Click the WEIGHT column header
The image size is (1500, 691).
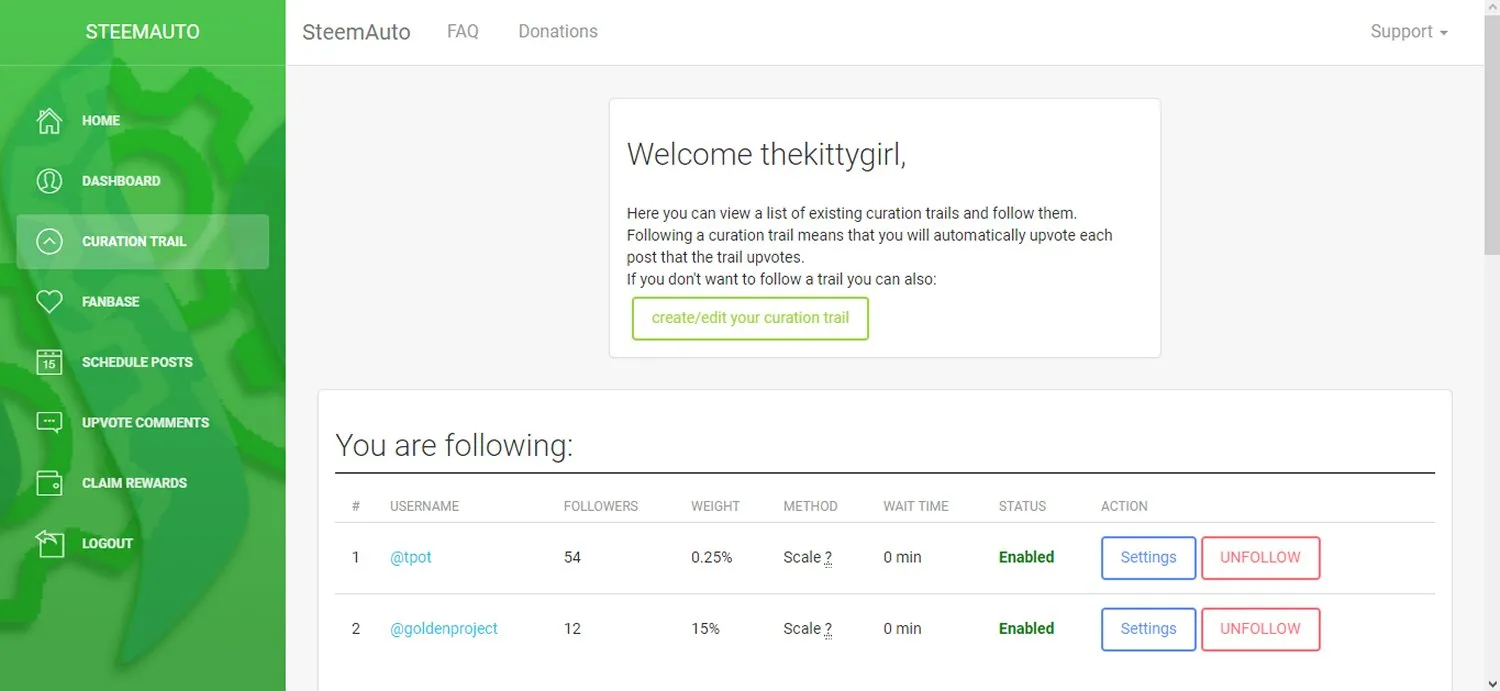[x=715, y=506]
